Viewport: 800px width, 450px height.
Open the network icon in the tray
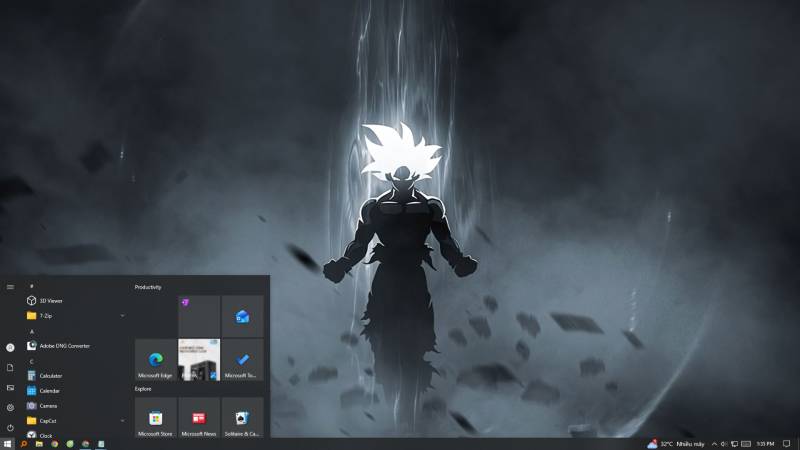pos(735,444)
